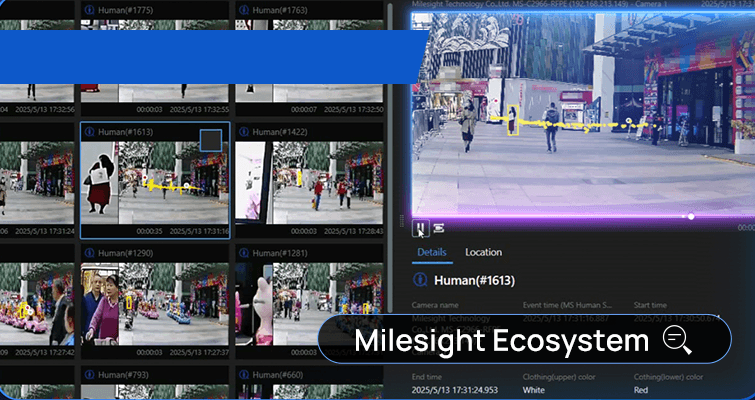The width and height of the screenshot is (755, 400).
Task: Click the Clothing(upper) color label
Action: (559, 377)
